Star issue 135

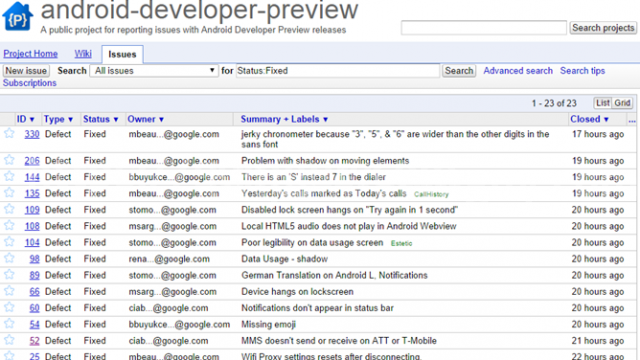9,193
